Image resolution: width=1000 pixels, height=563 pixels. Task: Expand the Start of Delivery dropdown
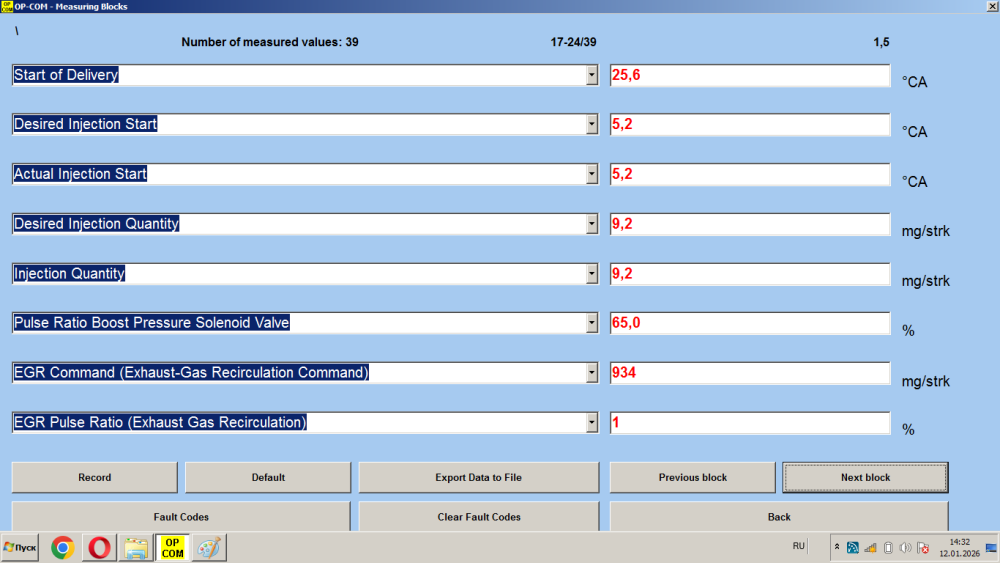coord(591,75)
